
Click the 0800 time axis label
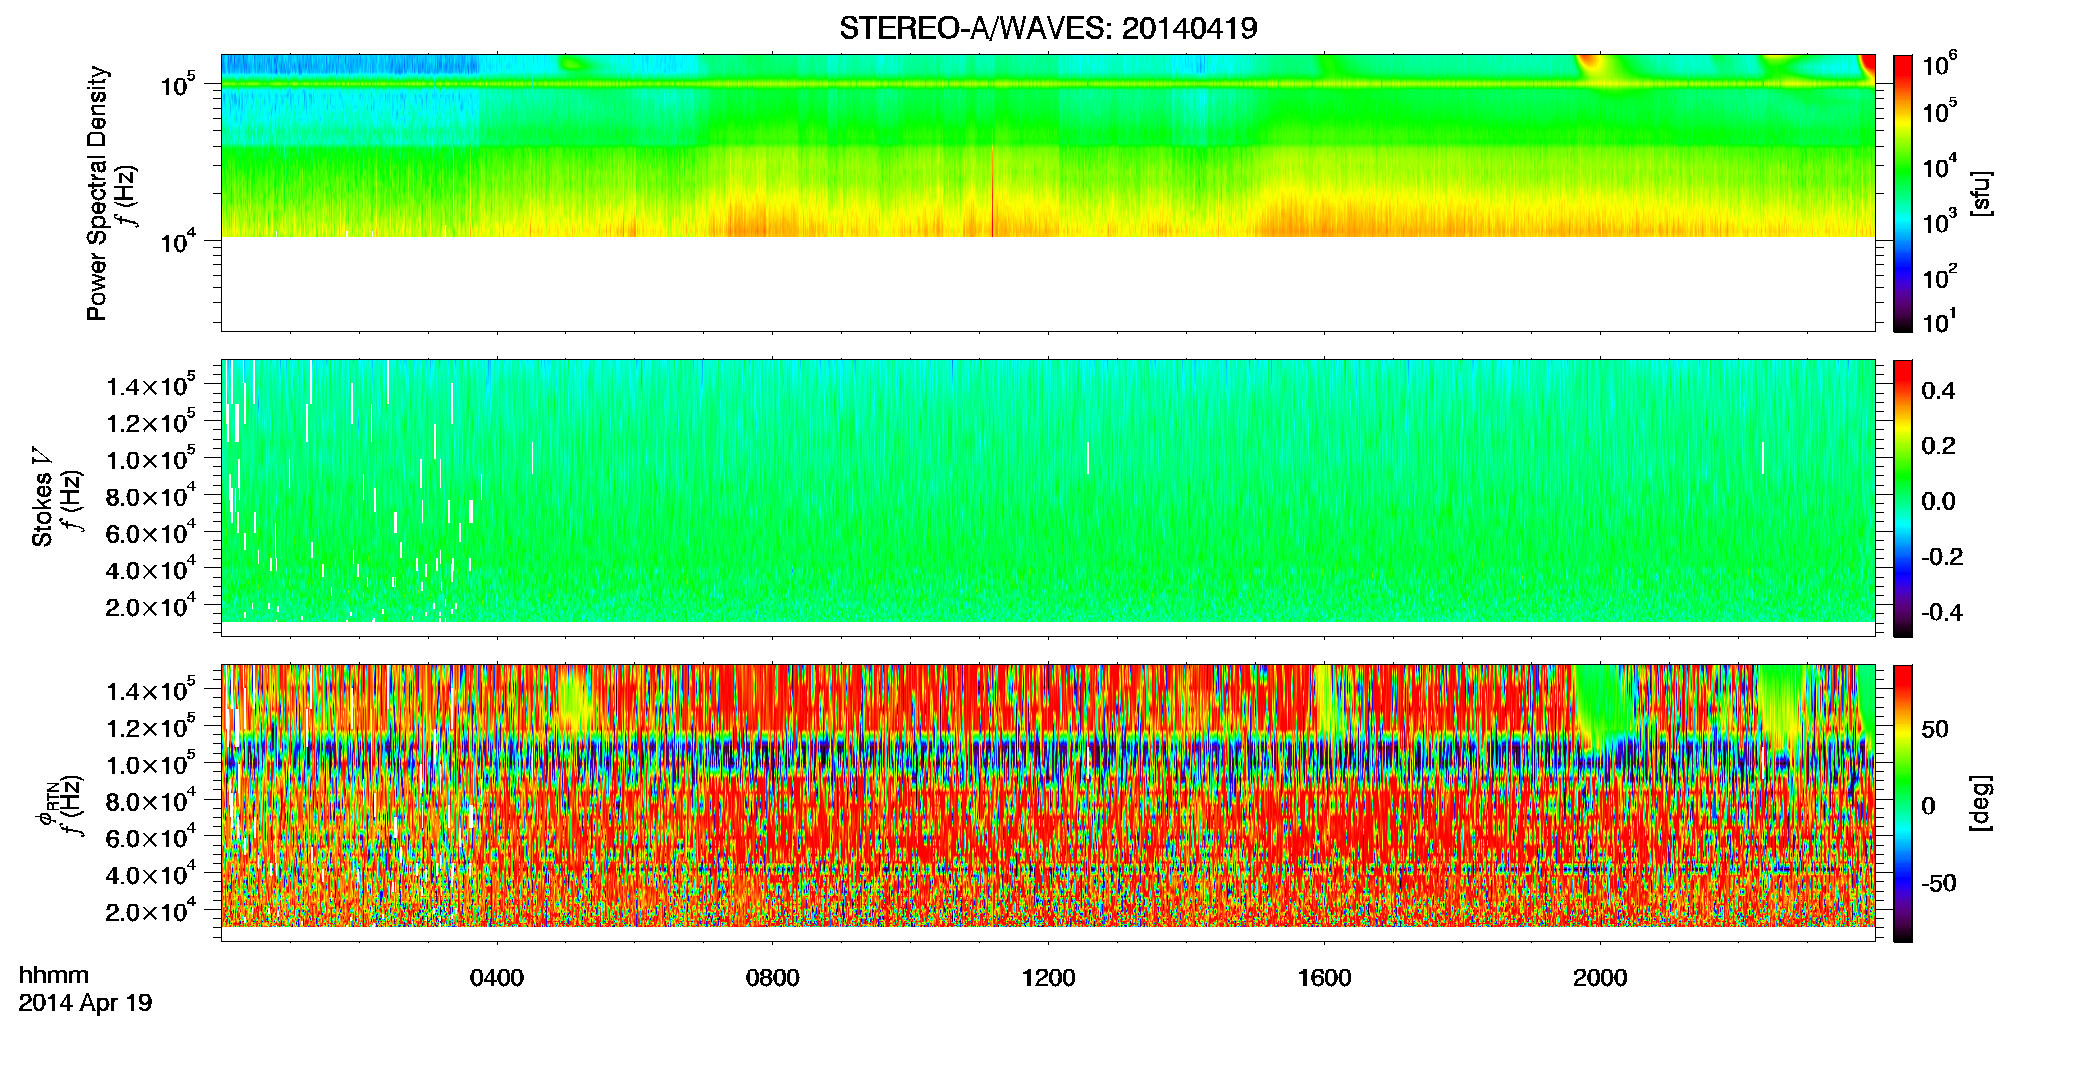tap(773, 978)
